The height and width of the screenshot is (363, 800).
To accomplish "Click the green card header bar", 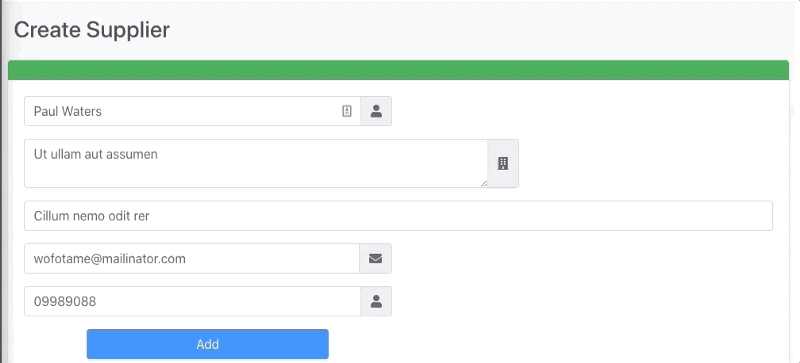I will pyautogui.click(x=398, y=70).
